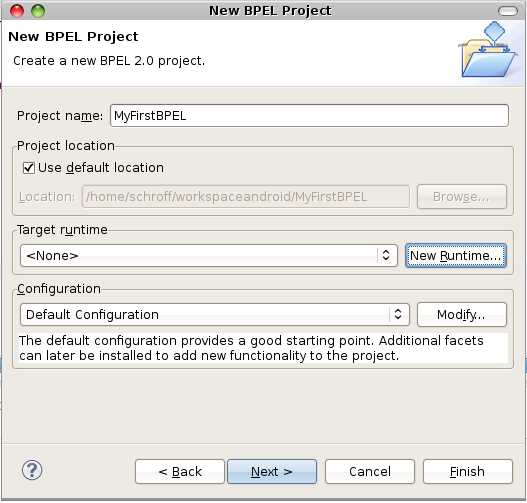Click the green window button in title bar
Screen dimensions: 527x503
38,11
